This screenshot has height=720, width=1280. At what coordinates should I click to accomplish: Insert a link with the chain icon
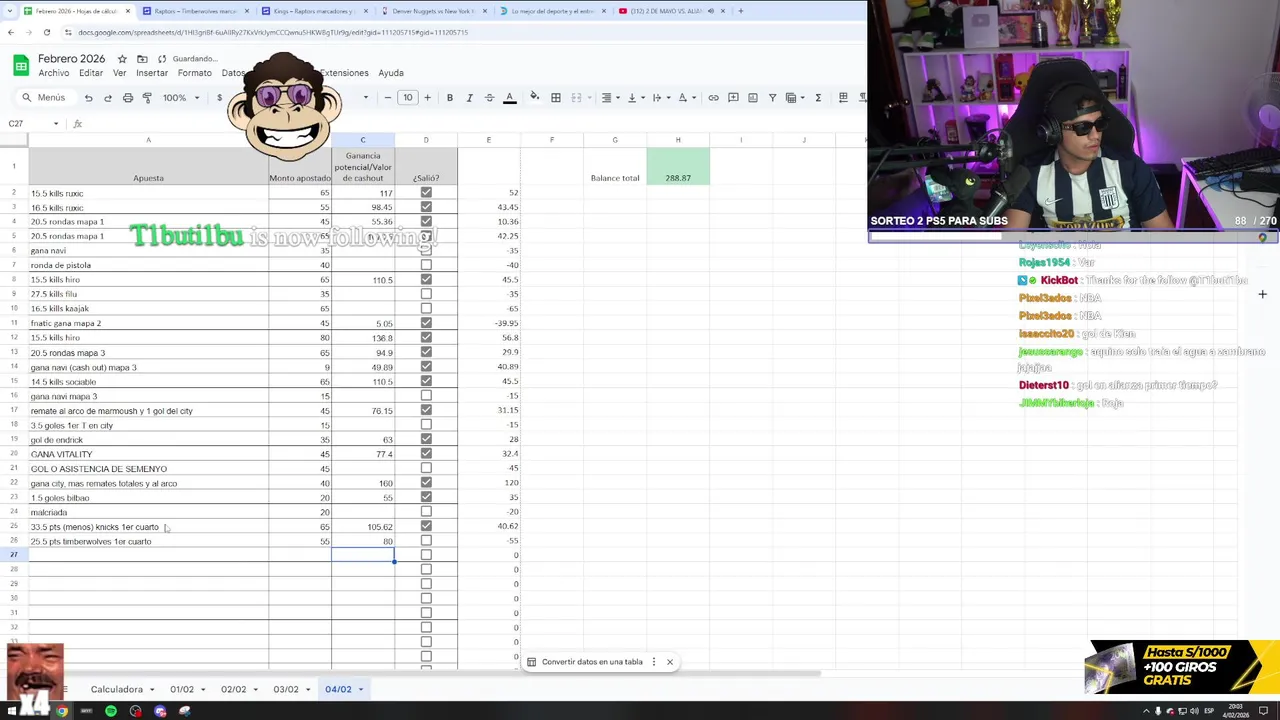pyautogui.click(x=713, y=98)
